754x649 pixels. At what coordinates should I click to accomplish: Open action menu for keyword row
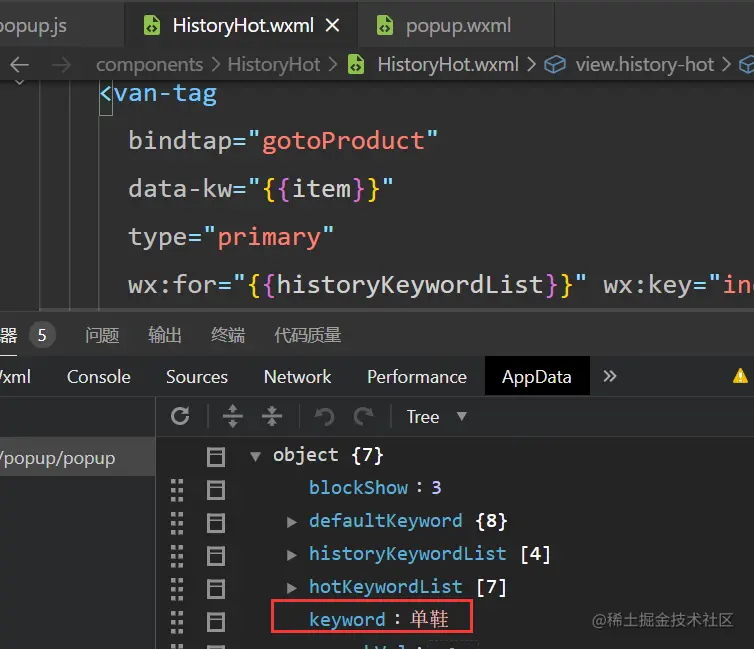coord(216,622)
